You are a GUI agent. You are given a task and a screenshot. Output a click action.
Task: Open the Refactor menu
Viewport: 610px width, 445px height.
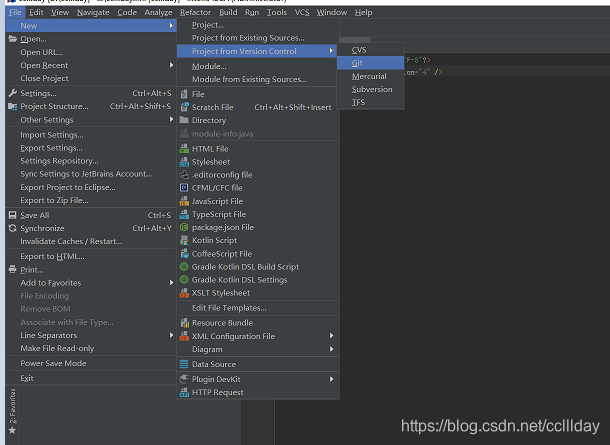click(195, 12)
